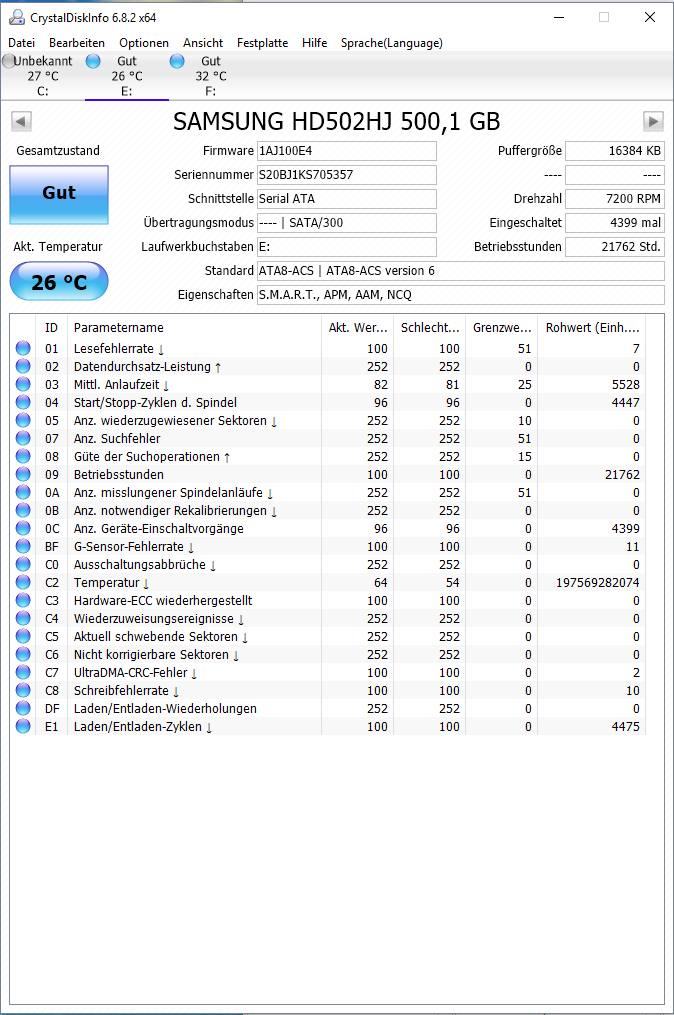Select Laden/Entladen-Zyklen raw value 4475

(x=625, y=726)
